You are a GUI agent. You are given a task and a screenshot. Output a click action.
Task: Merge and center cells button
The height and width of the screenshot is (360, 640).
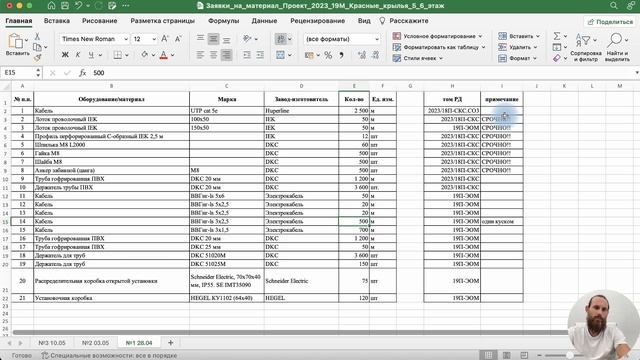click(x=280, y=55)
